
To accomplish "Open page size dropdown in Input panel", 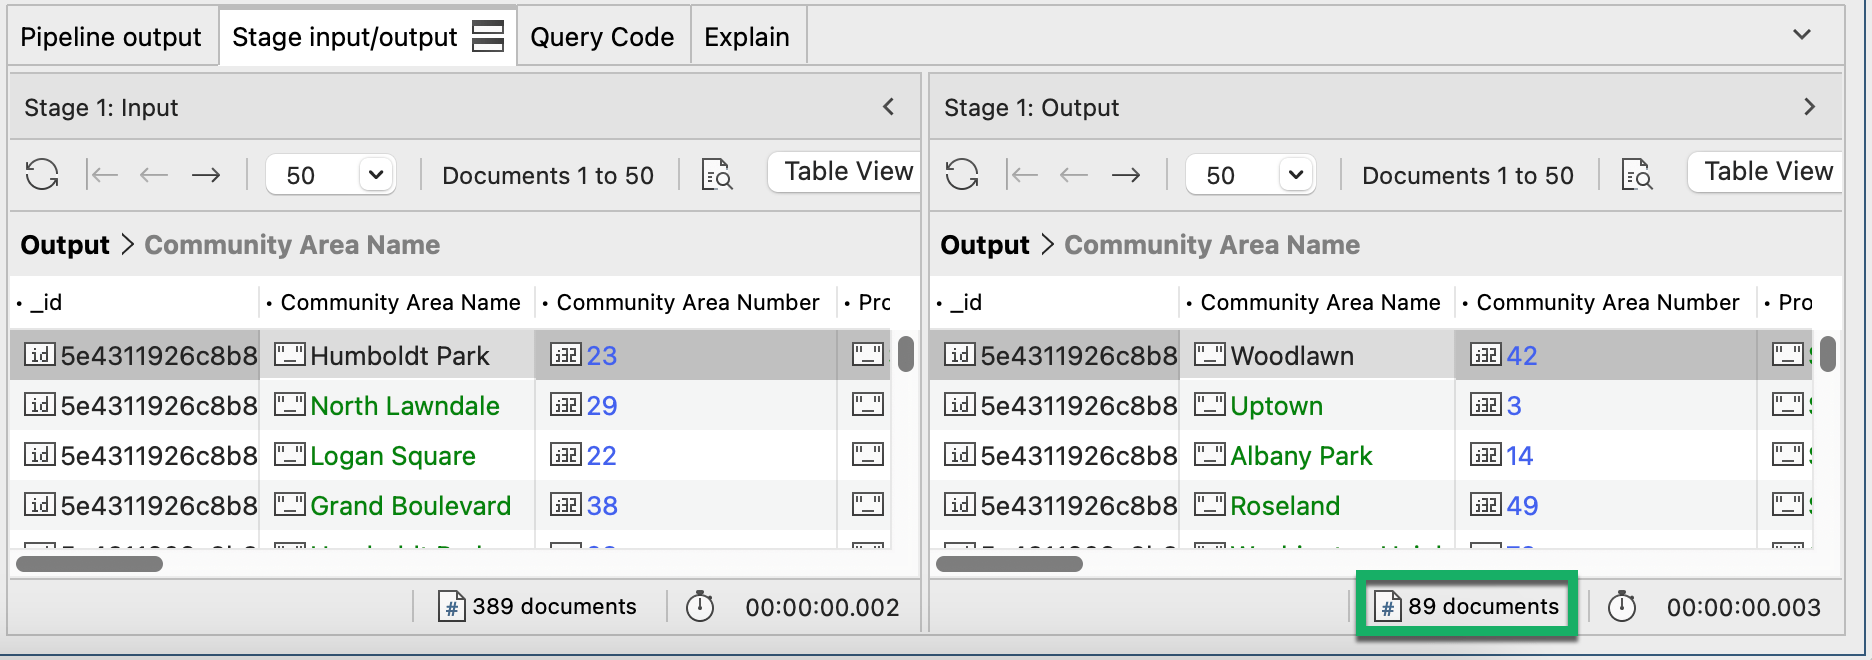I will (376, 175).
